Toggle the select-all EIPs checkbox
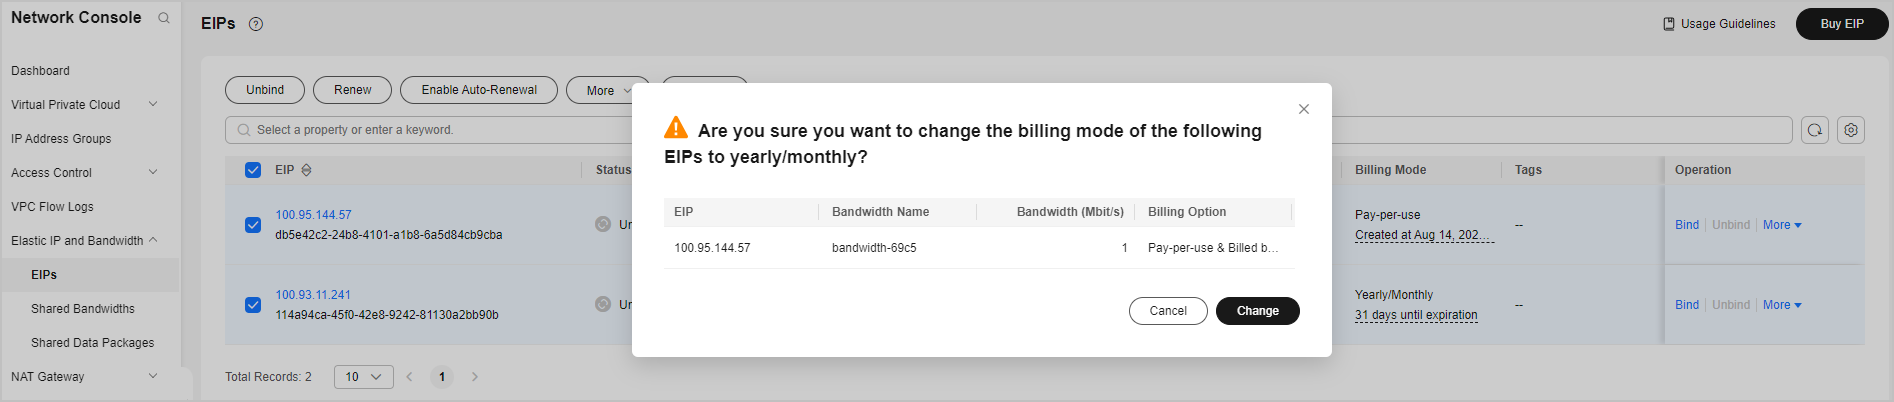 (253, 170)
